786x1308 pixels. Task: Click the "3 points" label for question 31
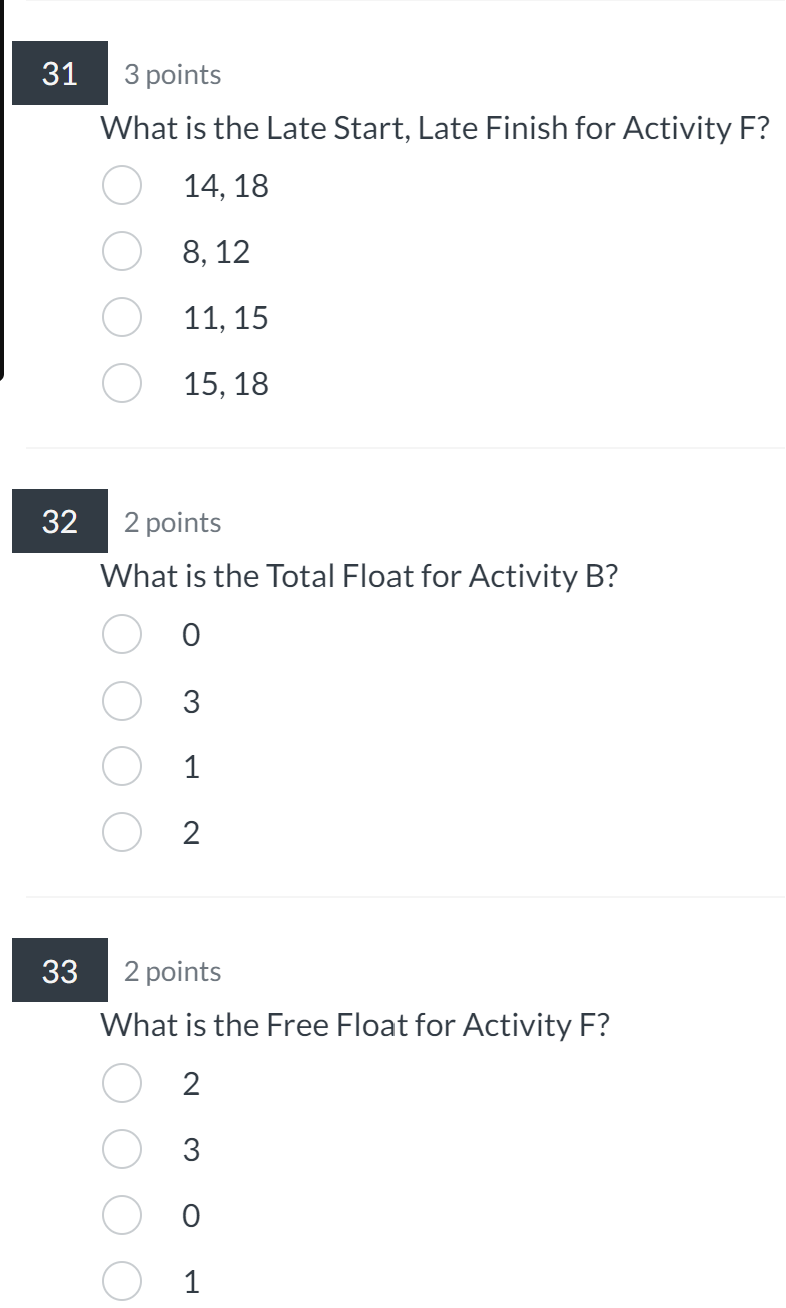tap(172, 73)
